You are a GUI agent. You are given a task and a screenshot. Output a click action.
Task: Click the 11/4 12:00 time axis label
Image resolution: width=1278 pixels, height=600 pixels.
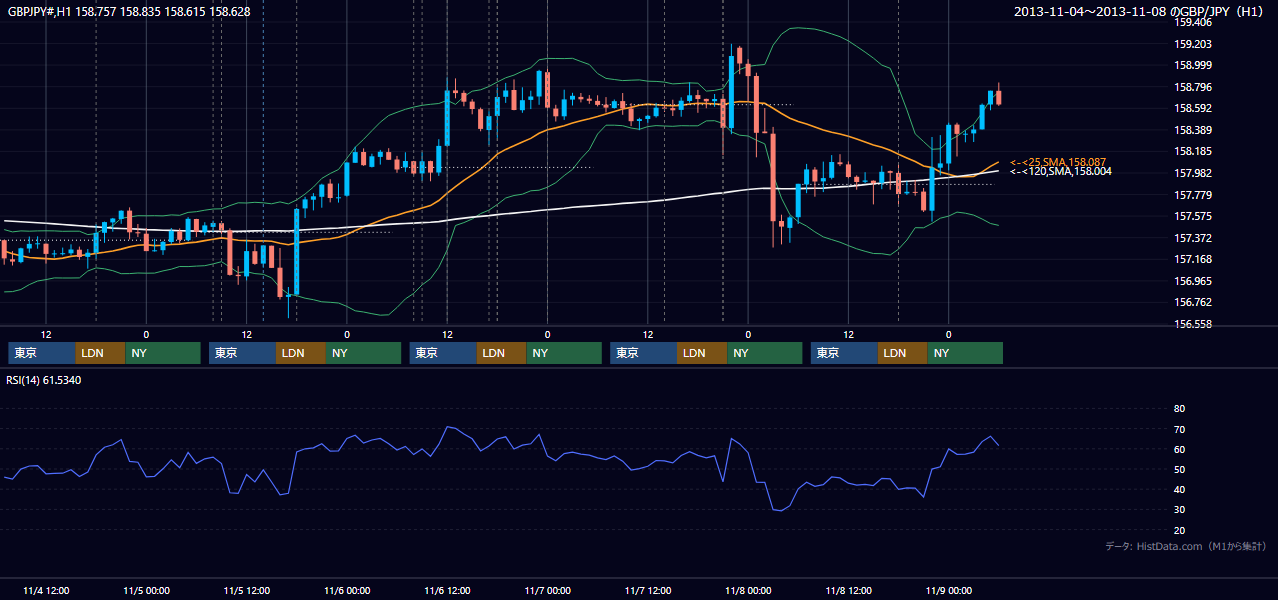point(45,590)
